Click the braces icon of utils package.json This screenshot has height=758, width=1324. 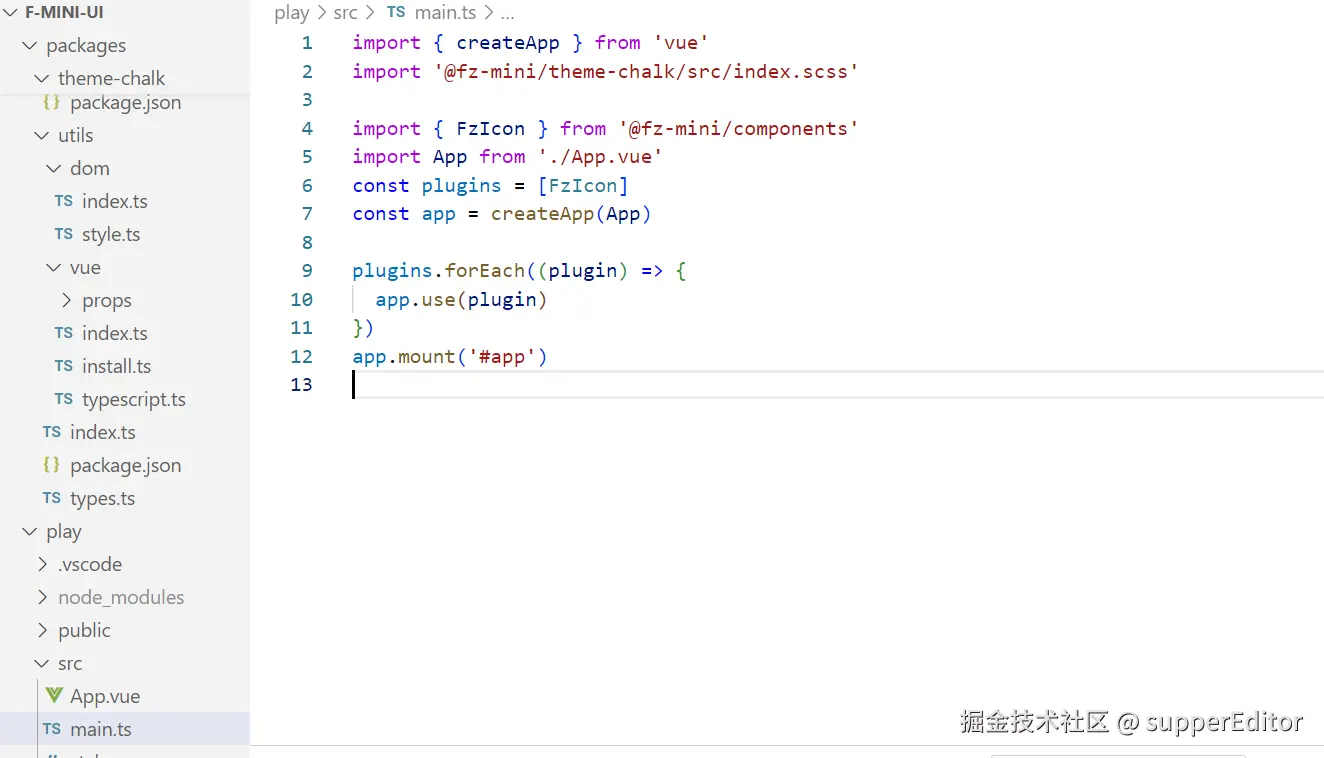52,465
